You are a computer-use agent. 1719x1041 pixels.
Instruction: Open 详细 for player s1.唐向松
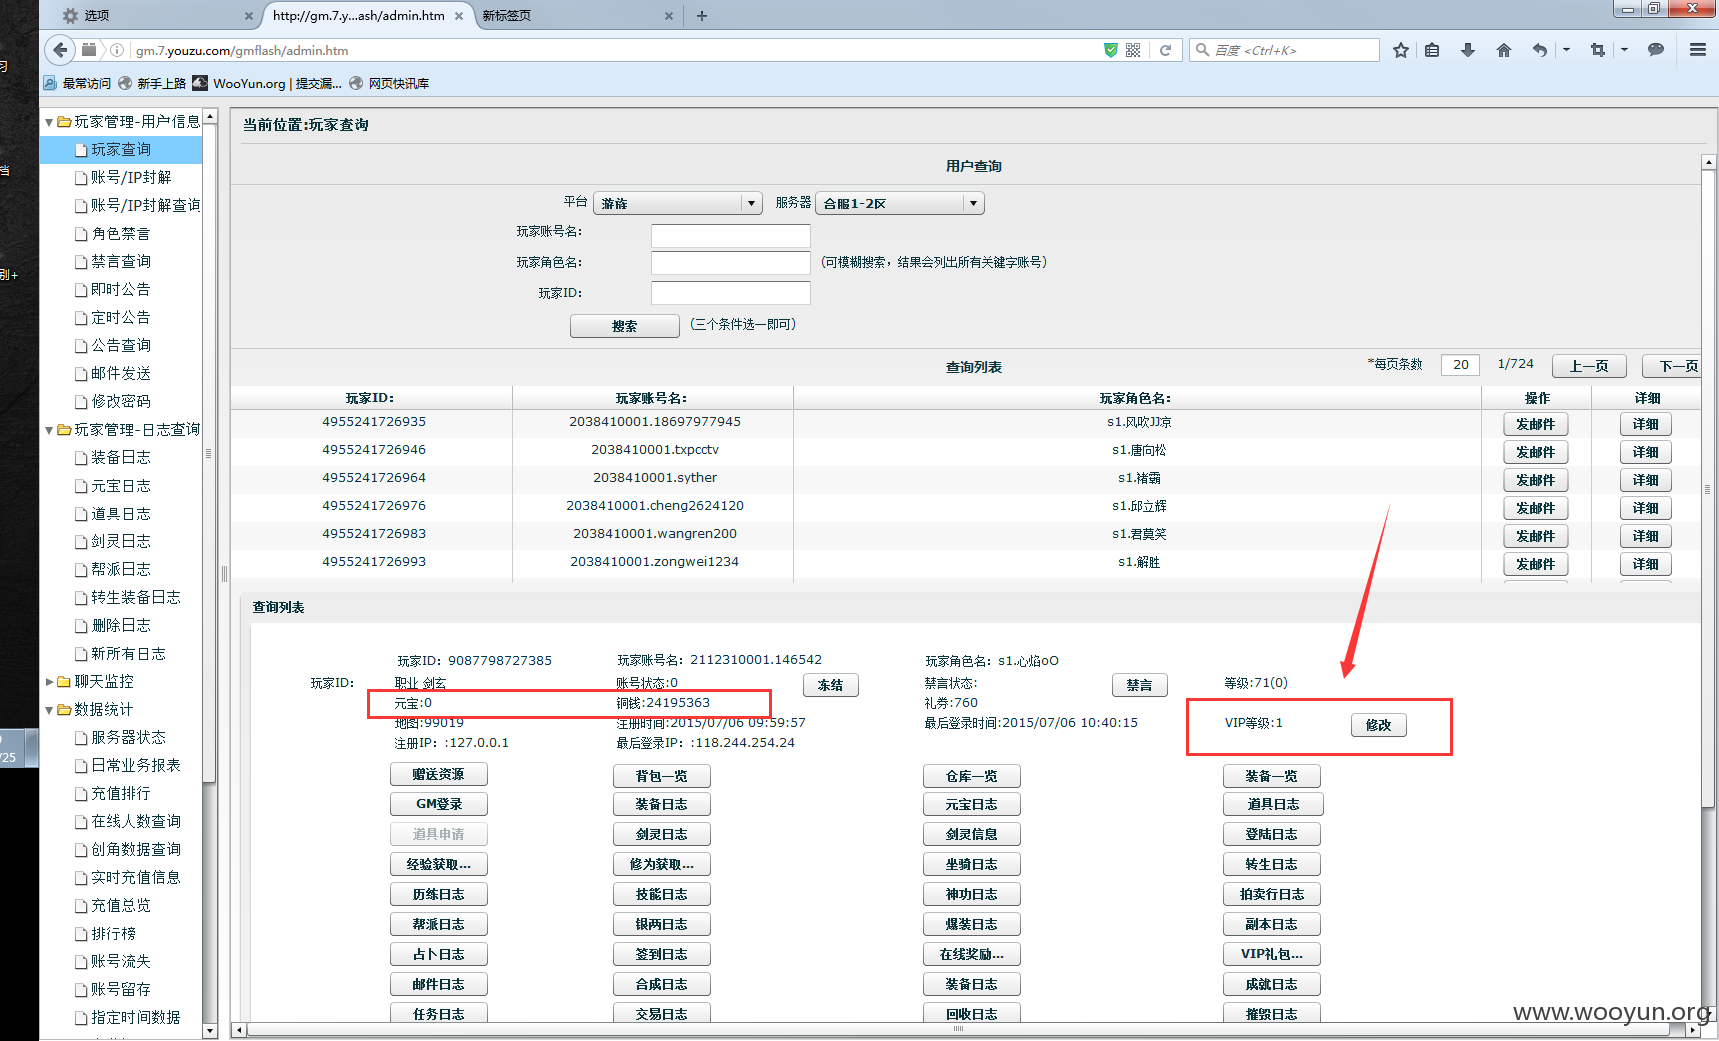[1646, 452]
